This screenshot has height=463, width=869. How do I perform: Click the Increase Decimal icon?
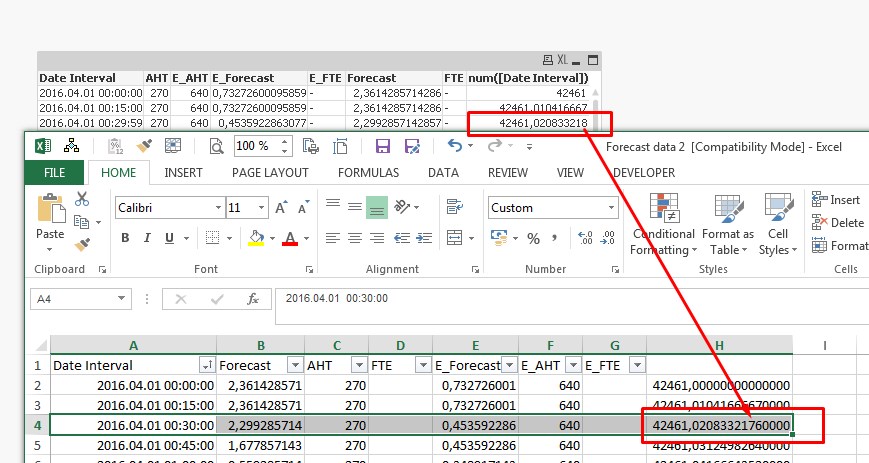585,238
